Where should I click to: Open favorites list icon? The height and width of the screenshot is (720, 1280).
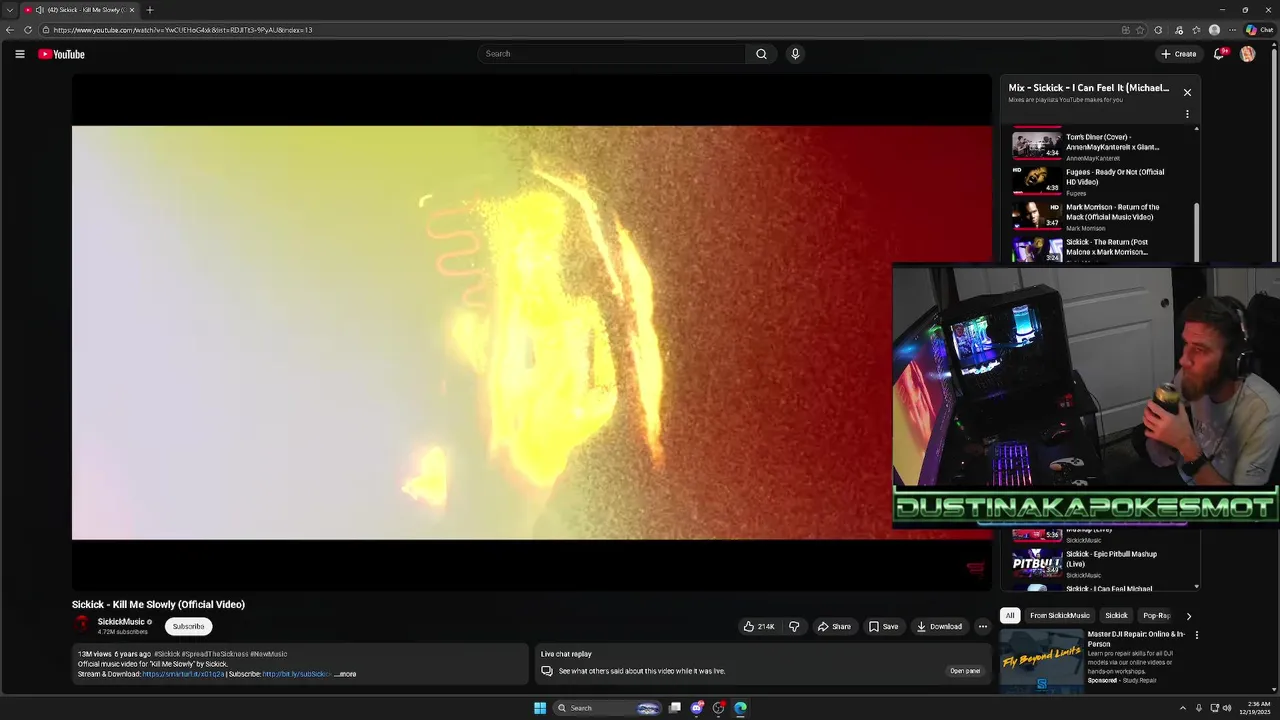tap(1196, 30)
